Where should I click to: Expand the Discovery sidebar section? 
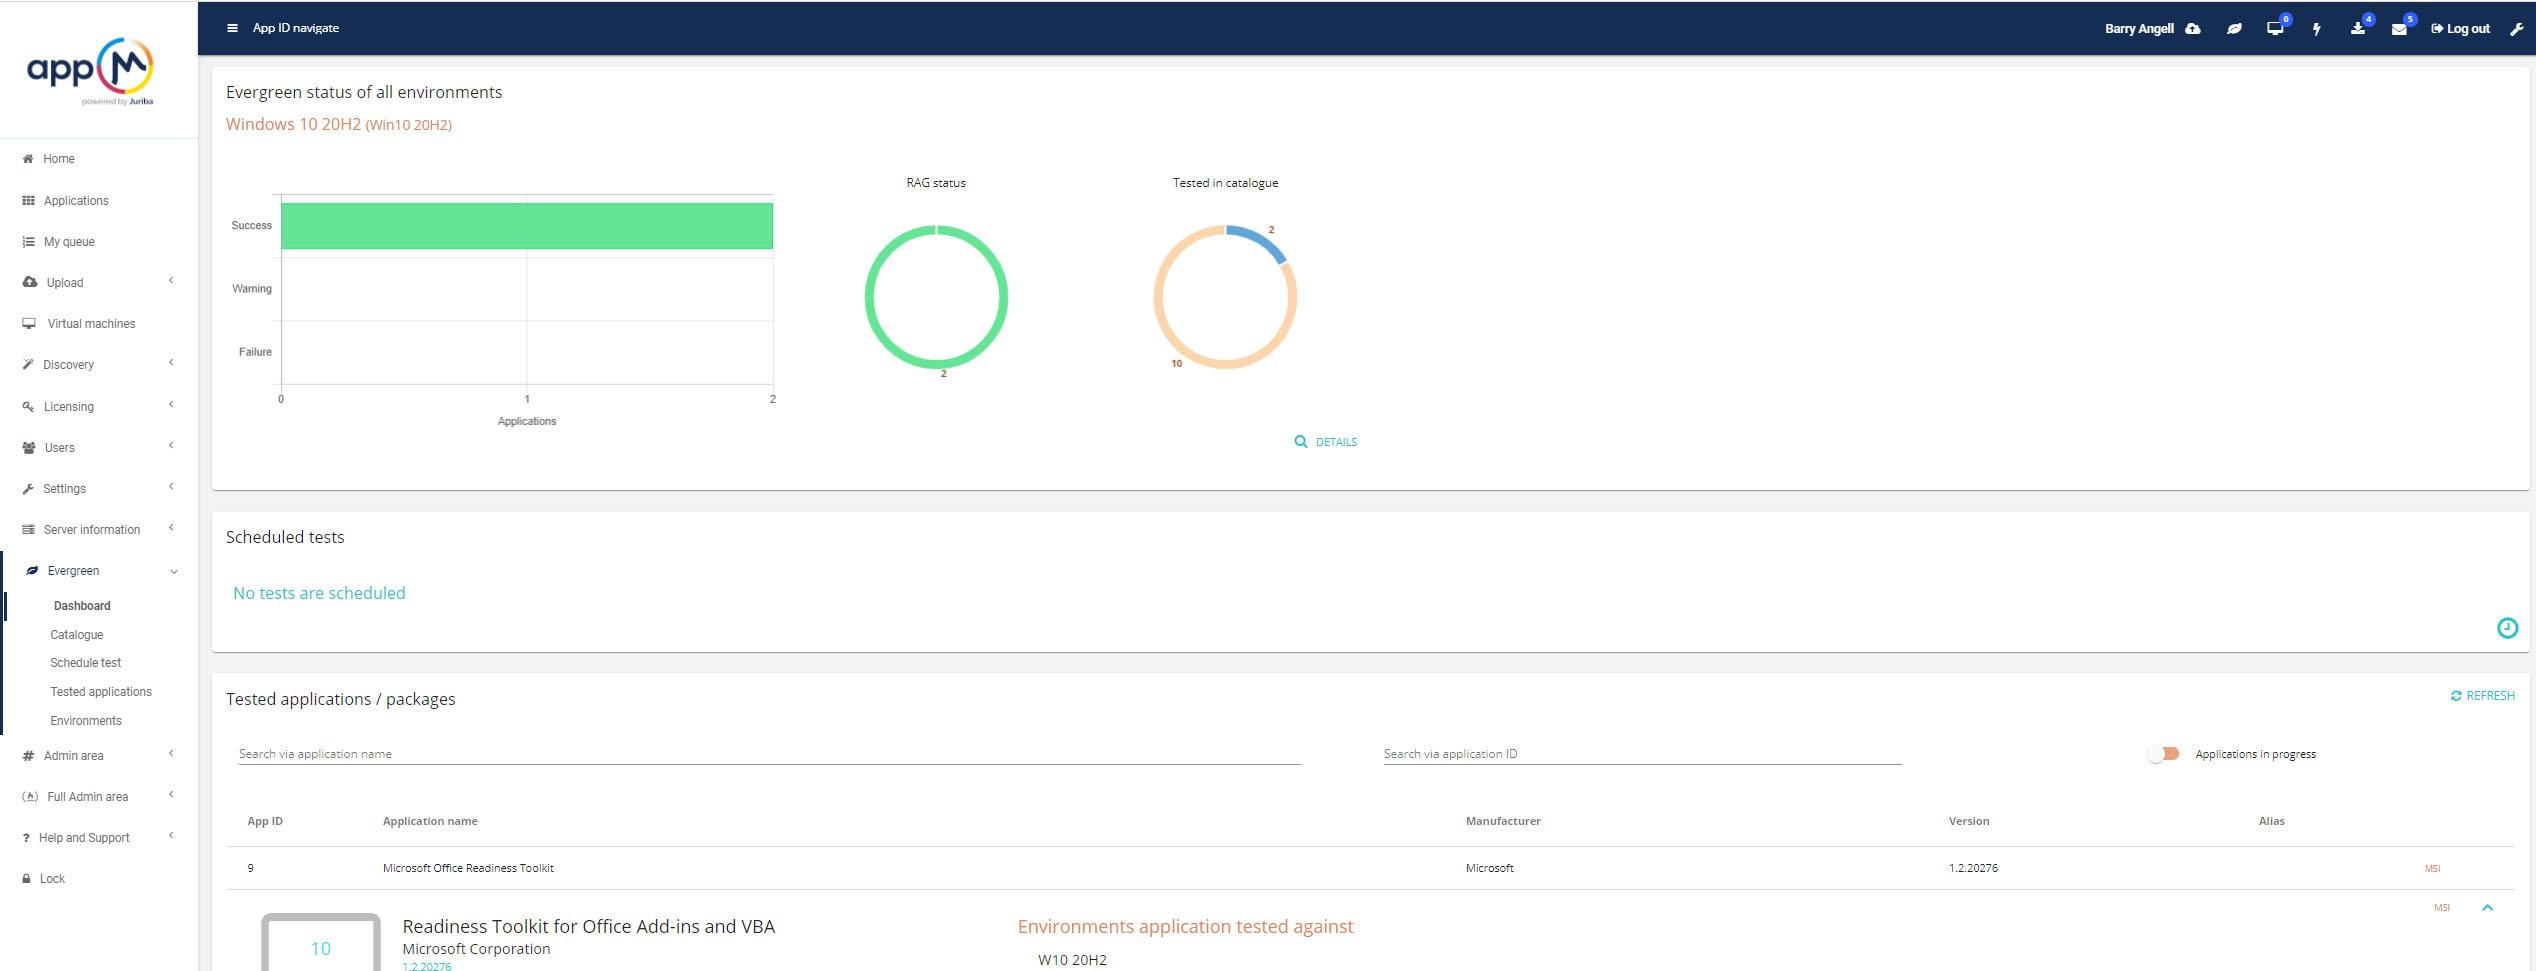68,364
